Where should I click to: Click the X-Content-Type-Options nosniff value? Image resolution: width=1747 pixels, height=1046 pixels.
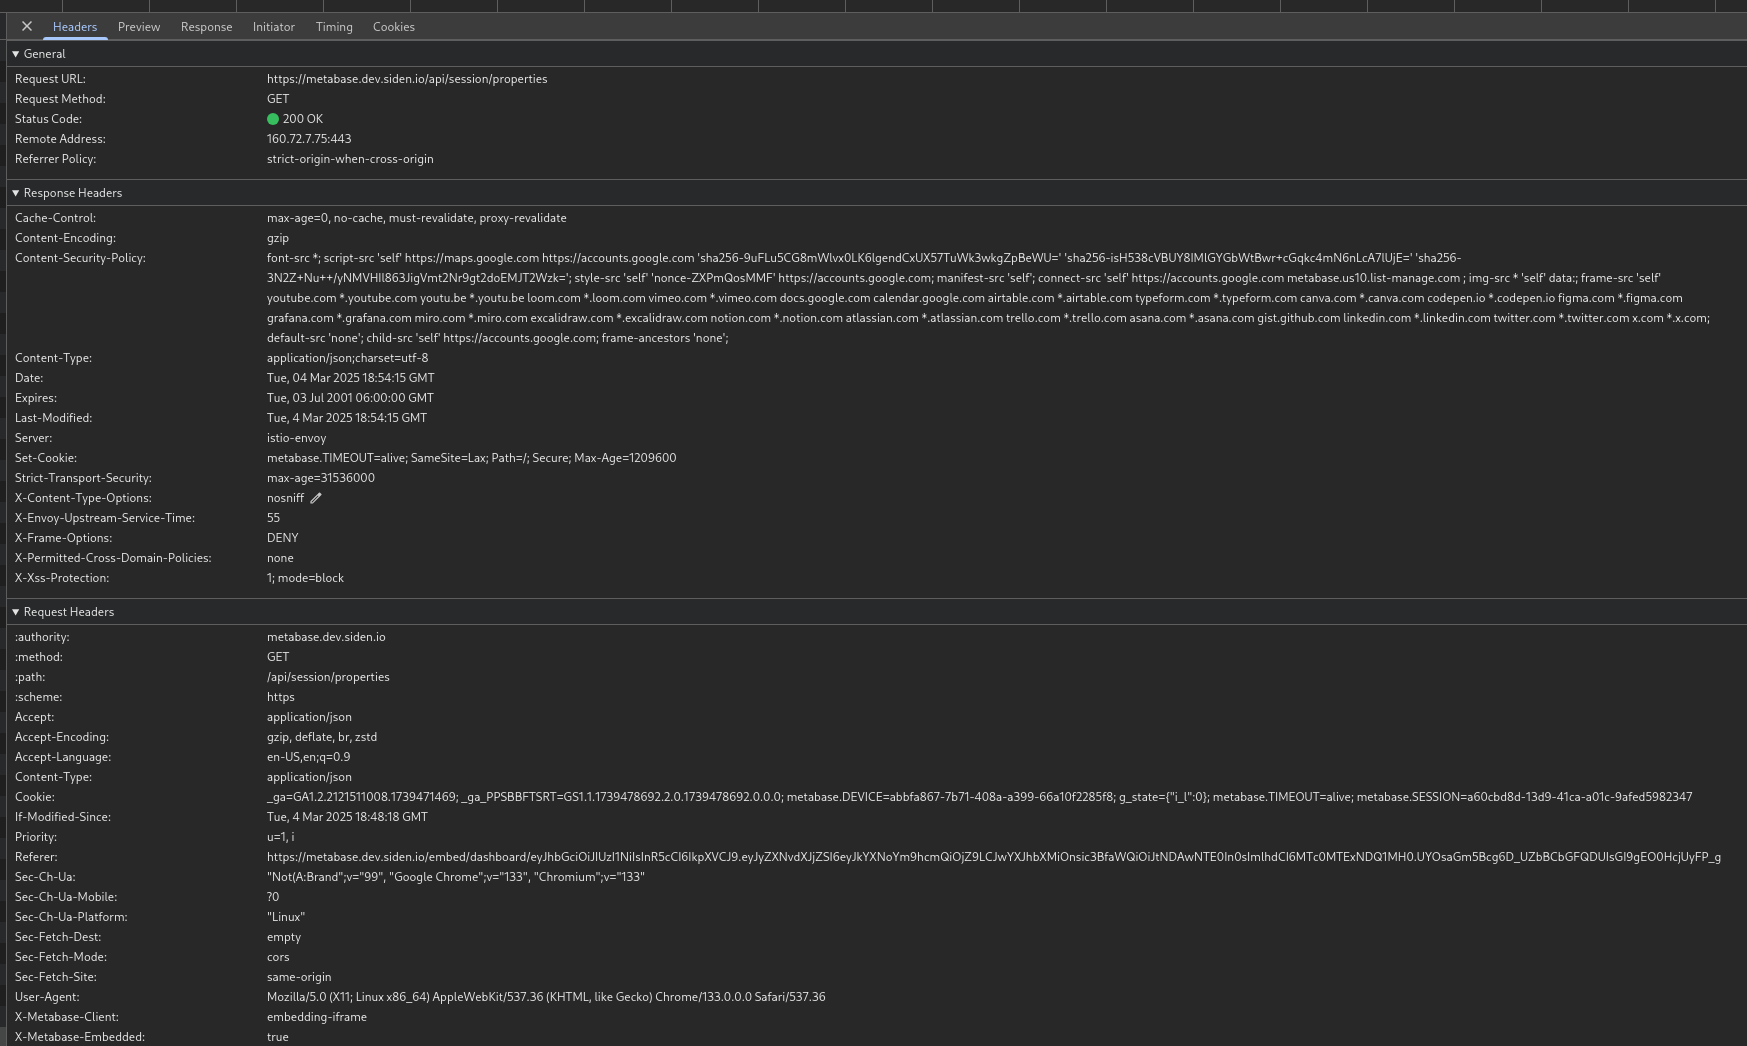[x=285, y=498]
